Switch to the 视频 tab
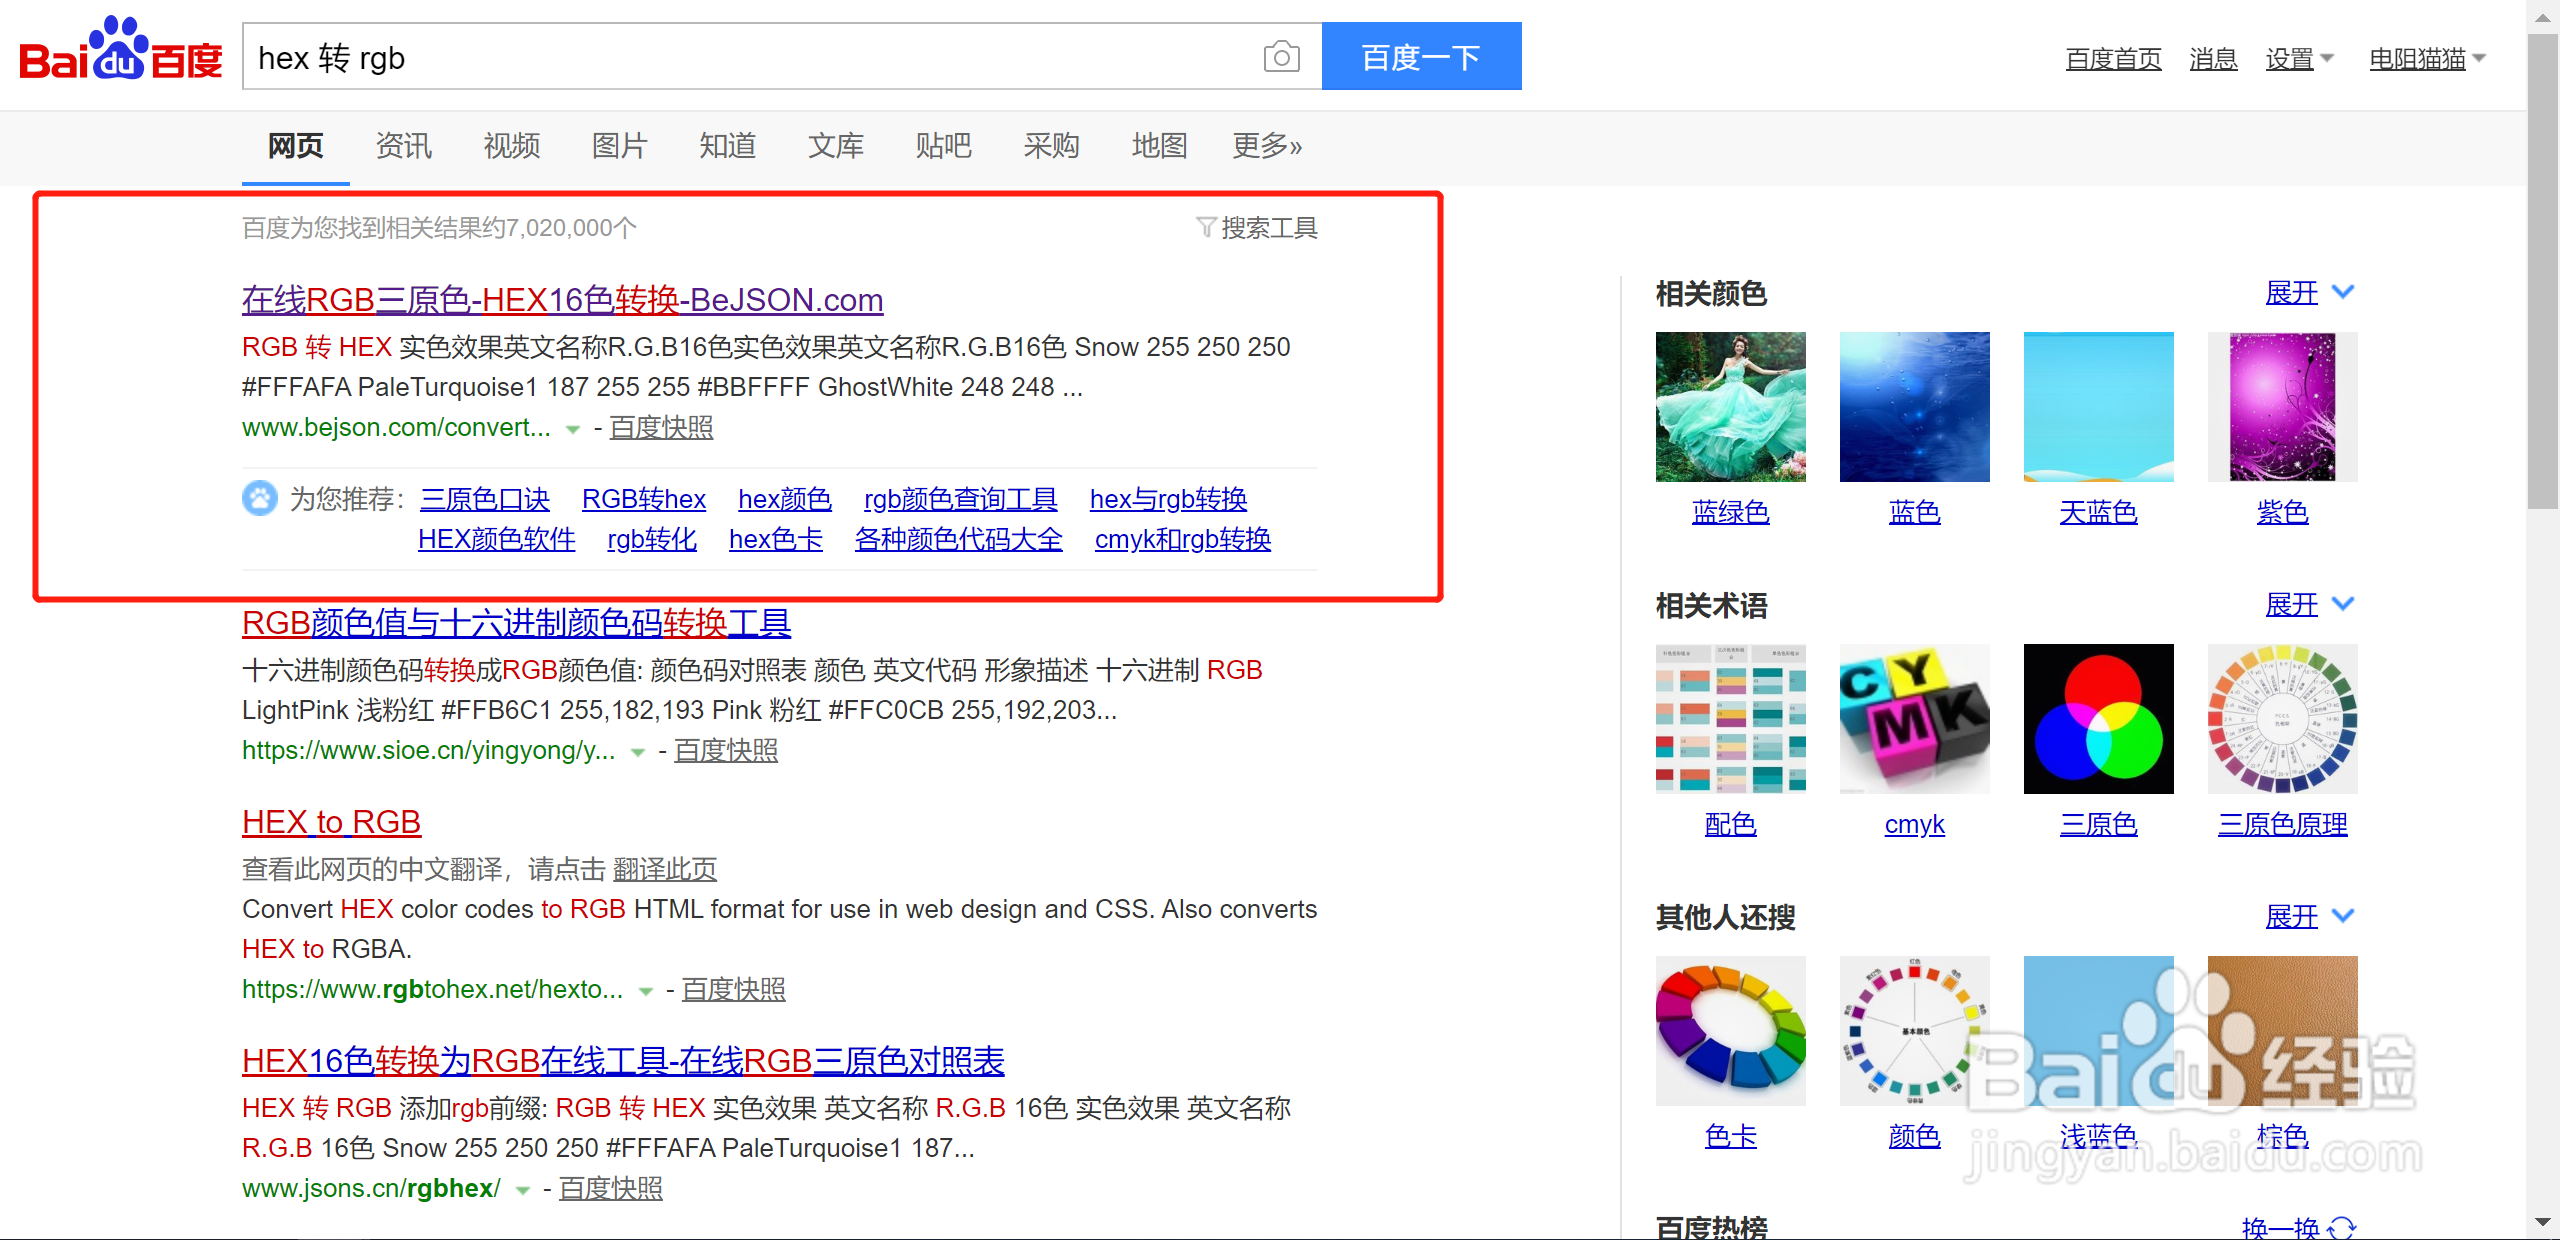The width and height of the screenshot is (2560, 1240). pyautogui.click(x=512, y=146)
